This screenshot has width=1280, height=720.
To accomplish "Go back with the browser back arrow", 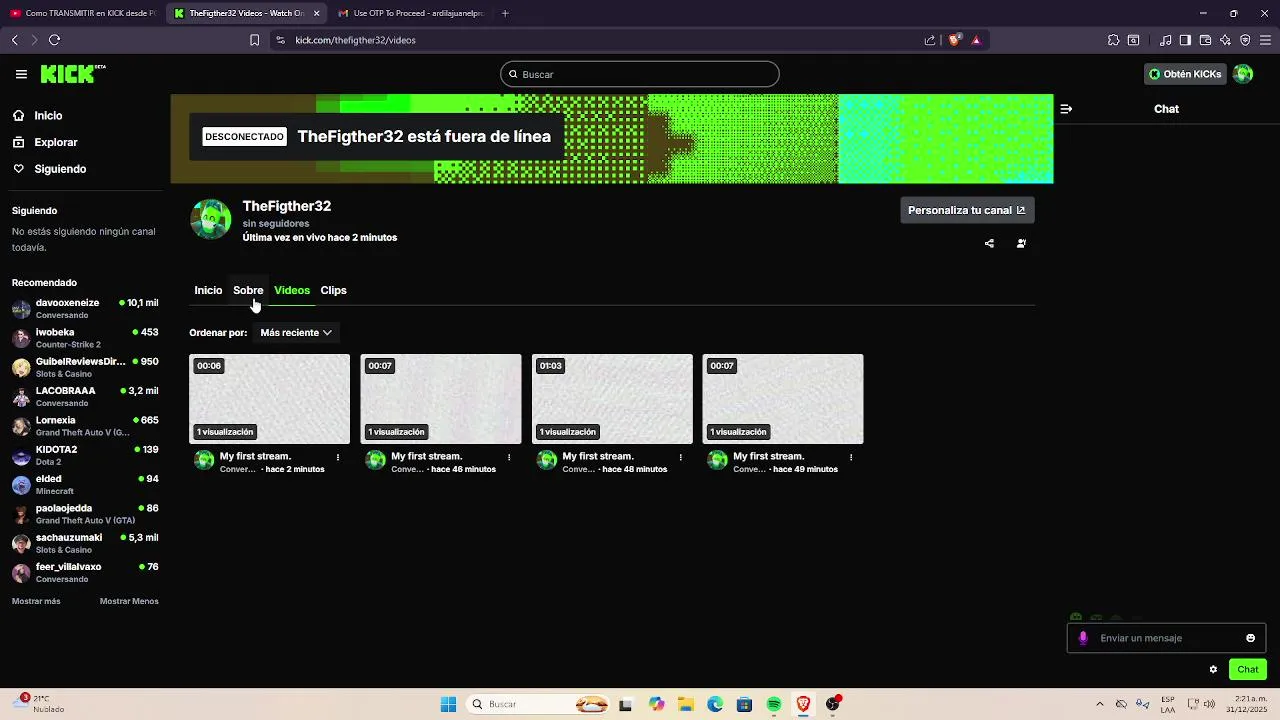I will (x=14, y=40).
